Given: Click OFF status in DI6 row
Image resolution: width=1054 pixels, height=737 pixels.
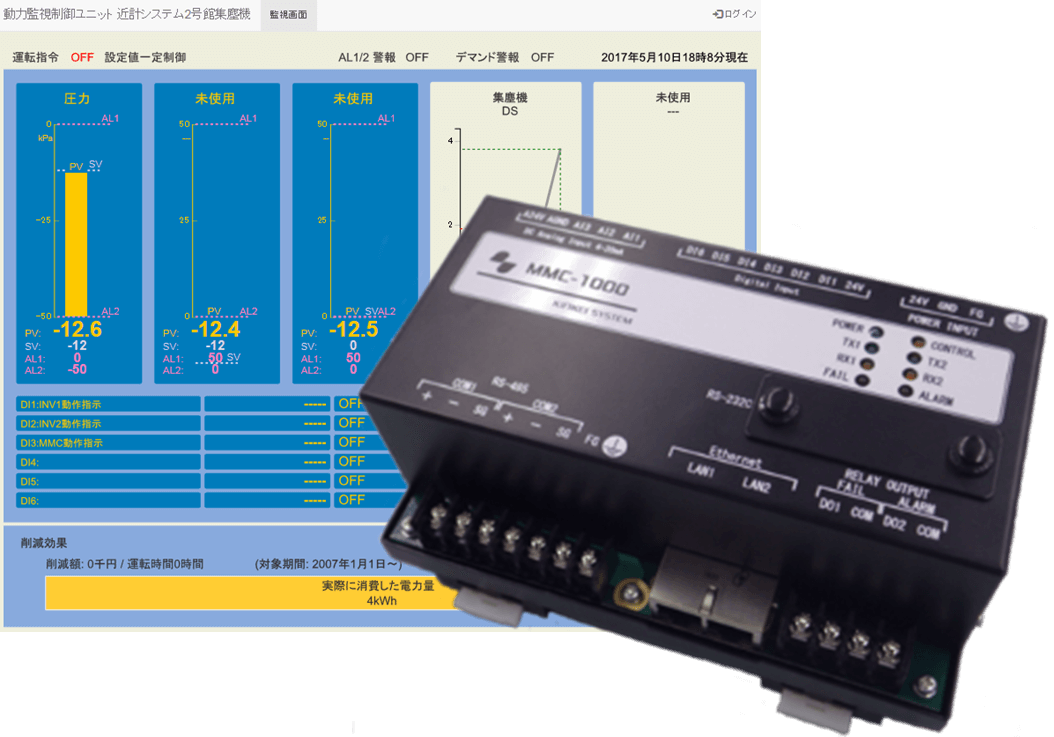Looking at the screenshot, I should pyautogui.click(x=352, y=500).
